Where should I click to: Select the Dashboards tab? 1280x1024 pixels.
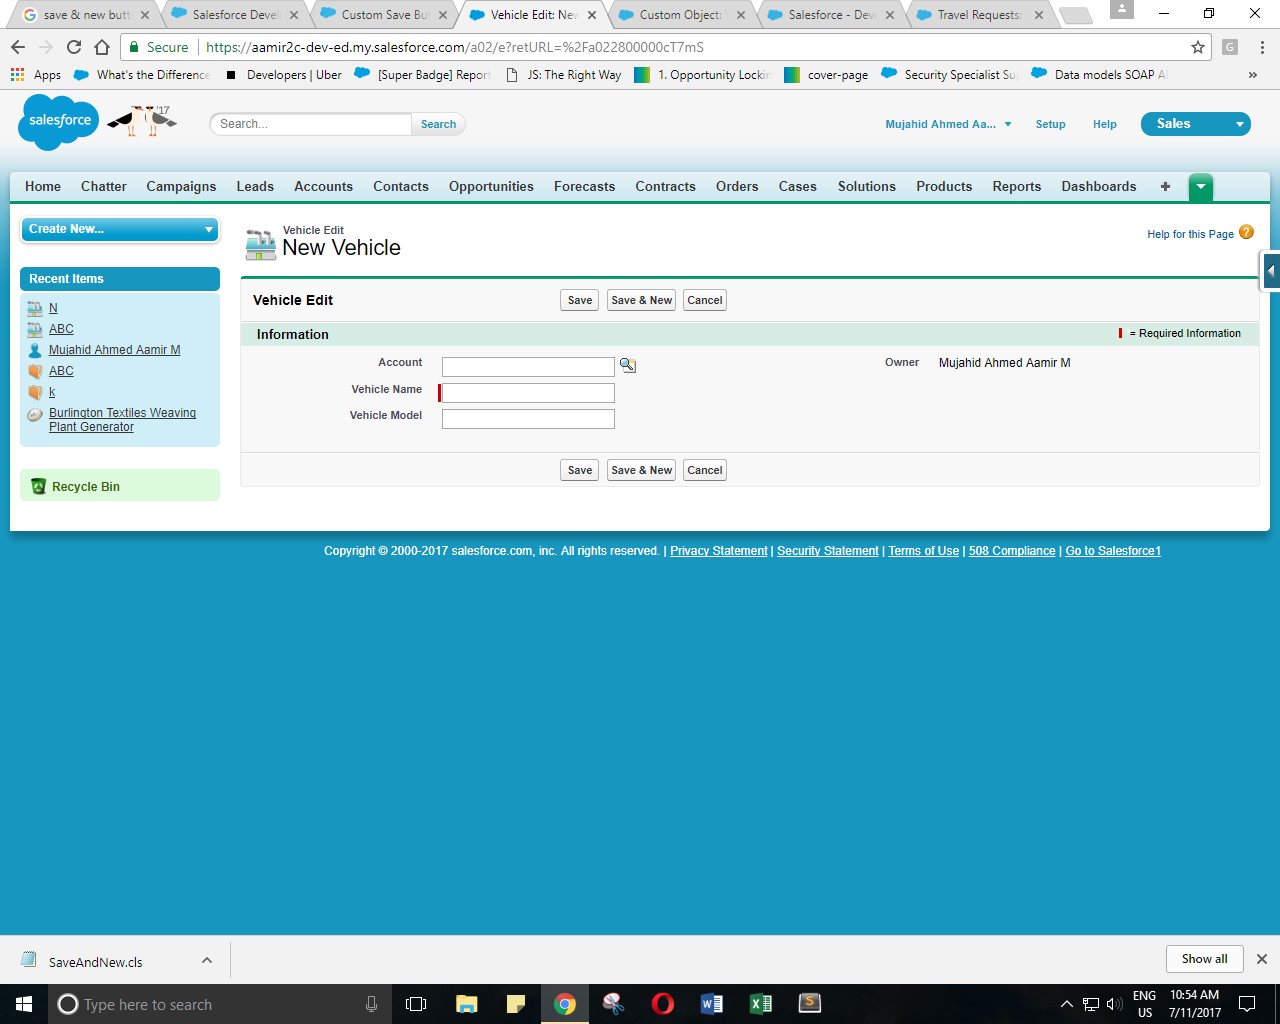click(1099, 186)
